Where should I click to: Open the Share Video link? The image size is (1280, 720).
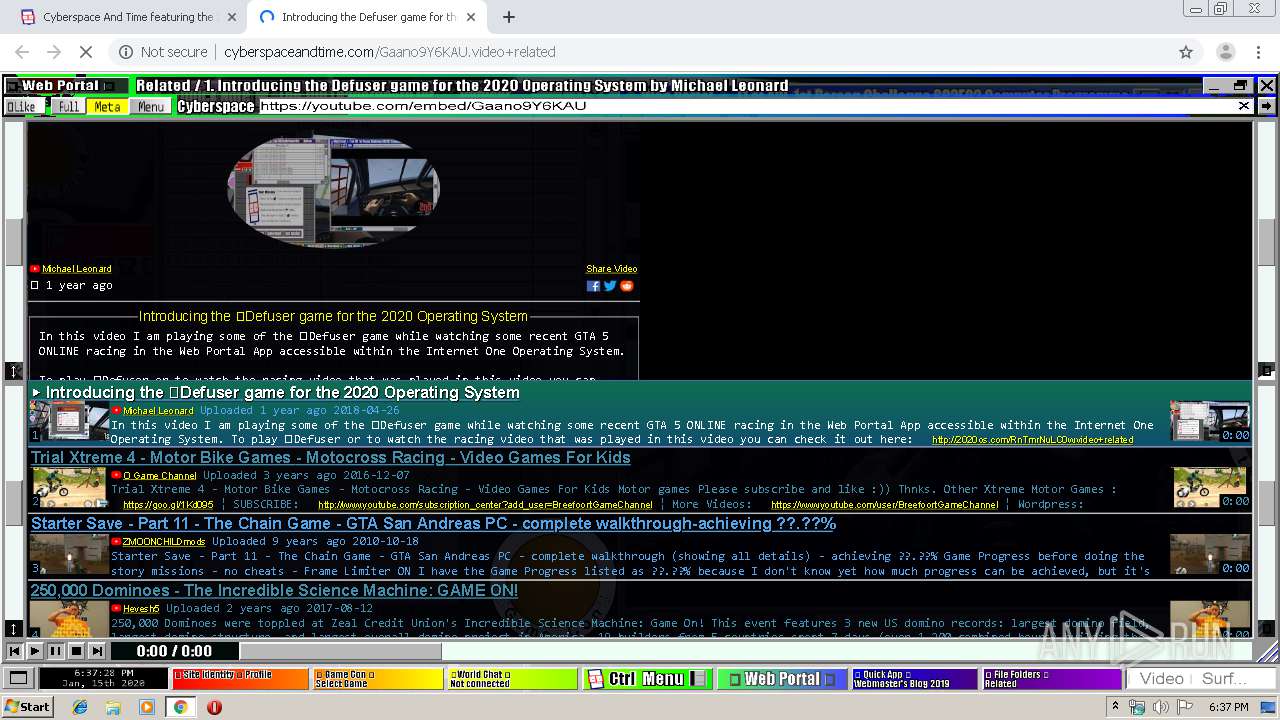pos(611,269)
